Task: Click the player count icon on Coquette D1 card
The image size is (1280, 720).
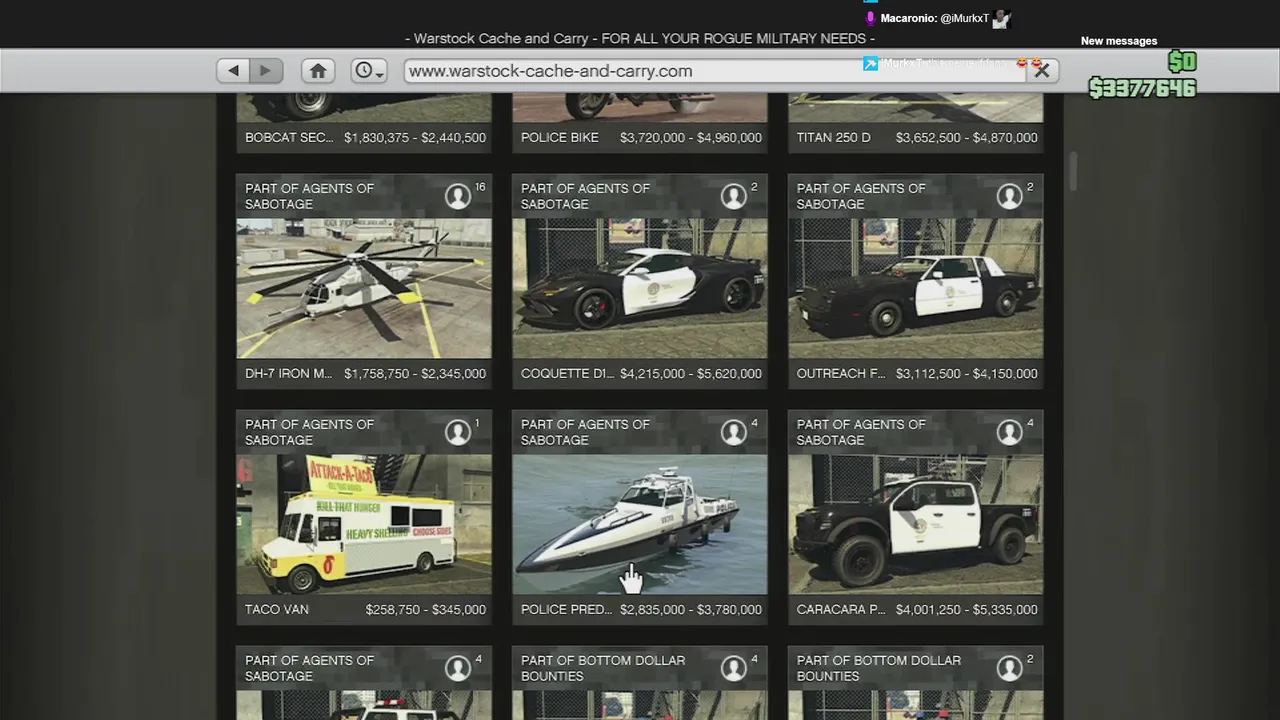Action: click(734, 196)
